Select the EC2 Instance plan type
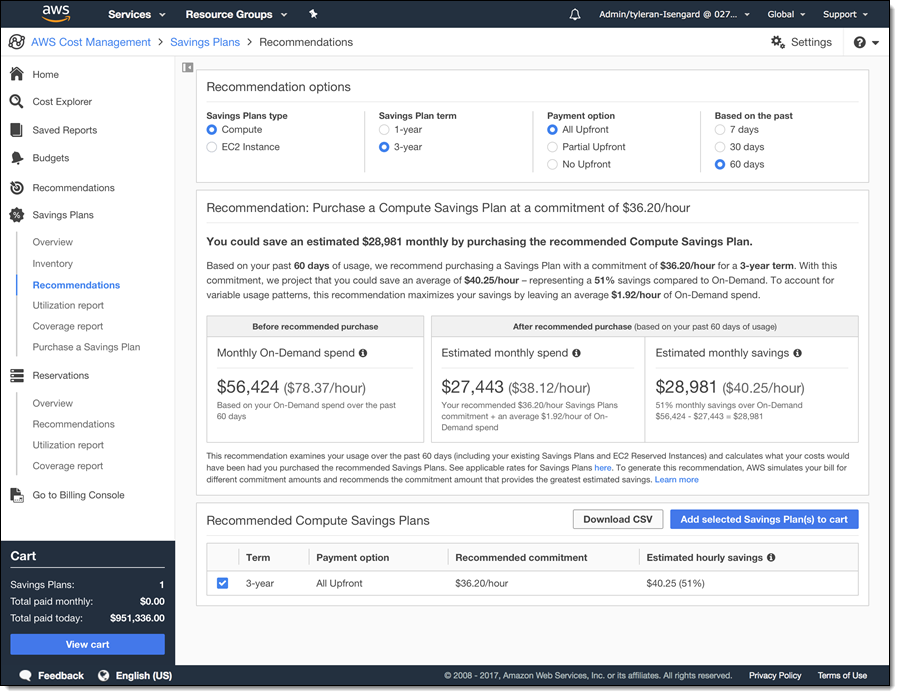The image size is (900, 696). [212, 147]
